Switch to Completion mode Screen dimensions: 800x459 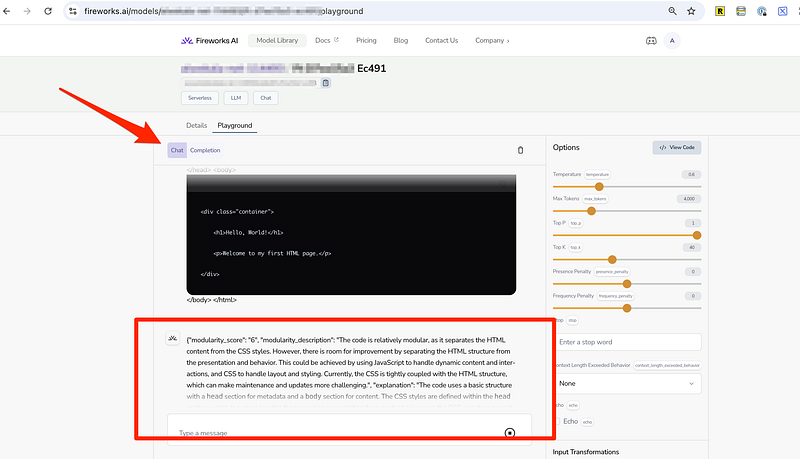[205, 150]
